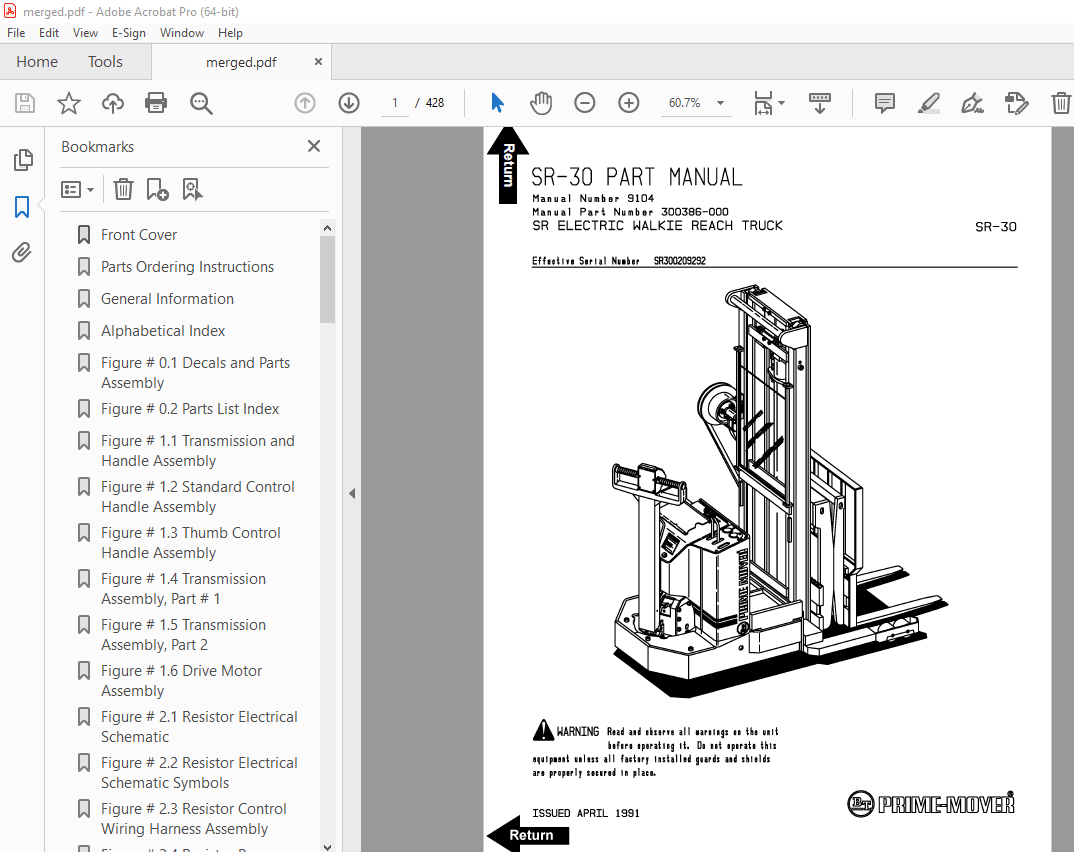The image size is (1074, 852).
Task: Add a new bookmark
Action: tap(156, 189)
